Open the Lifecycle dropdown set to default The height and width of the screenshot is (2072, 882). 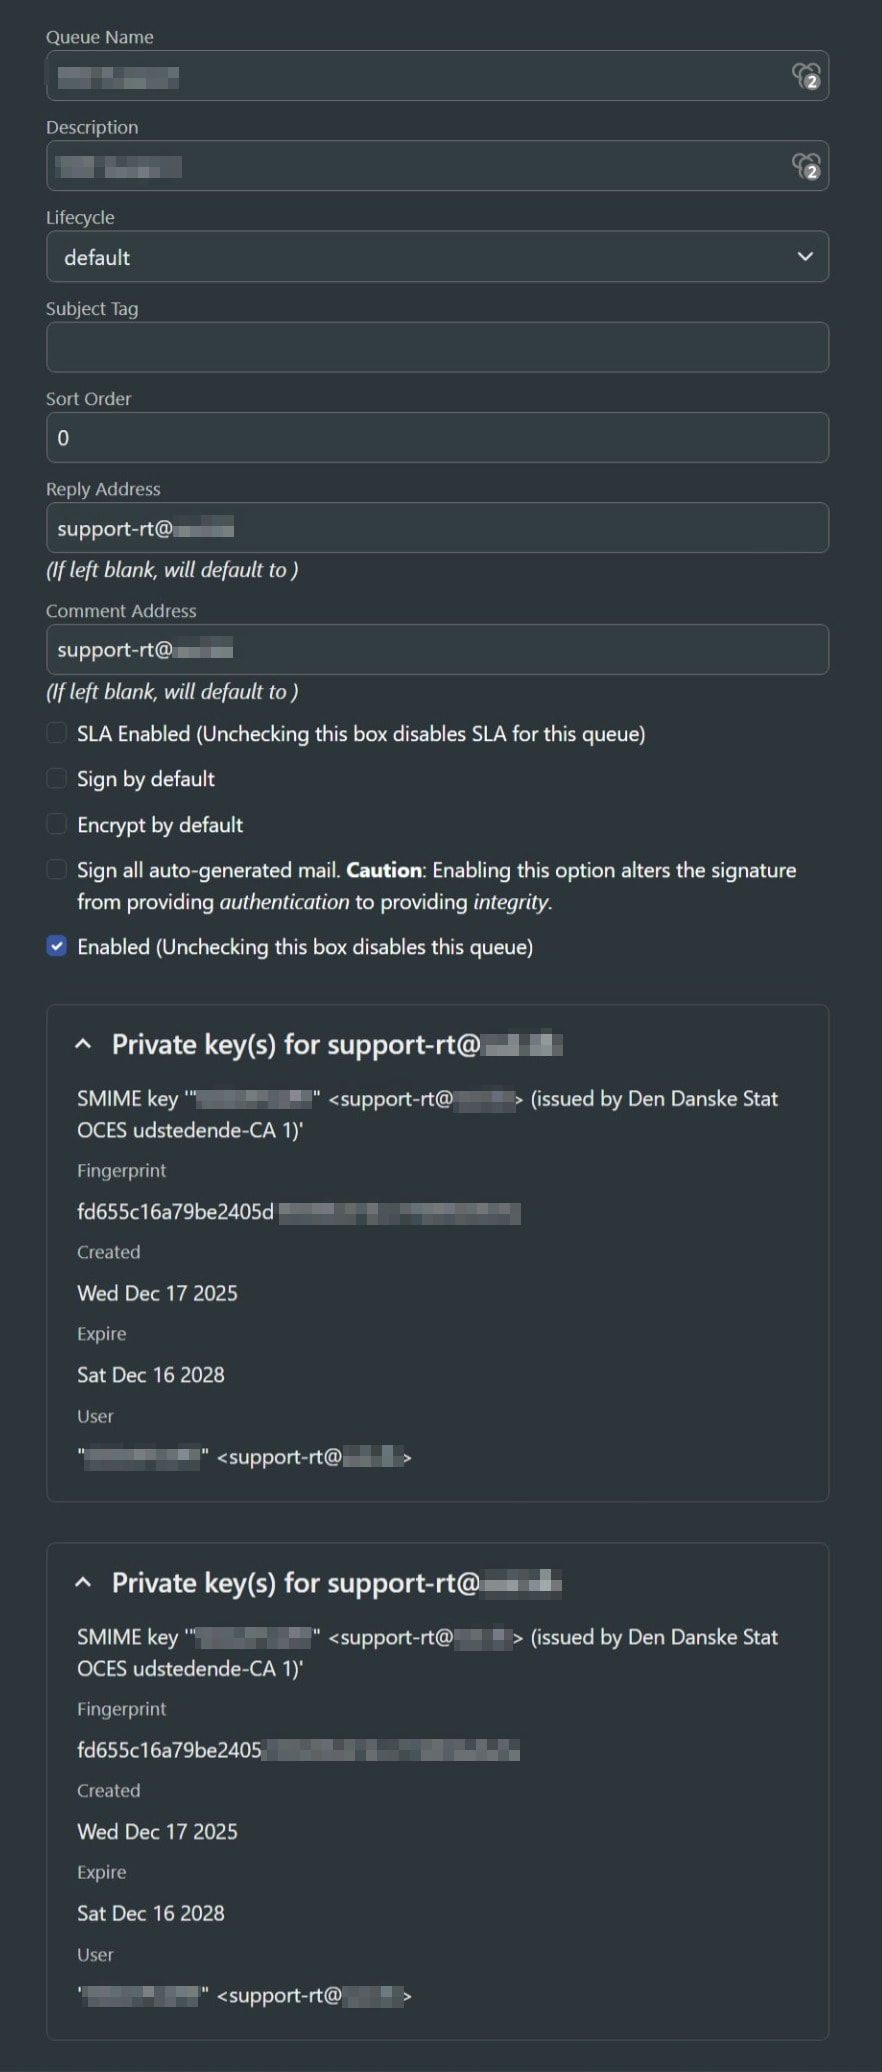[437, 257]
